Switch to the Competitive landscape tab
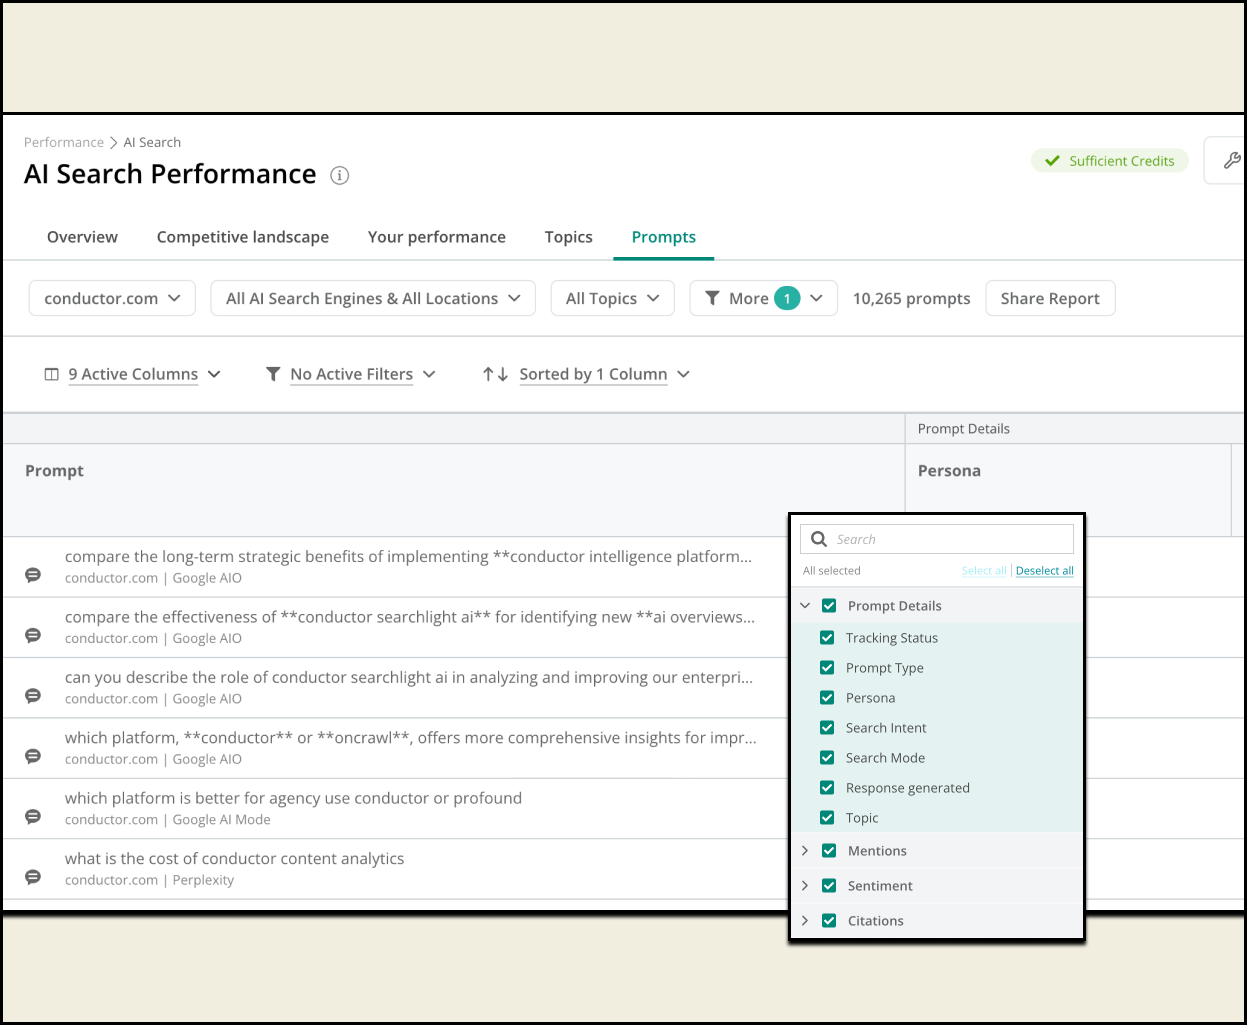The image size is (1247, 1025). [x=243, y=237]
